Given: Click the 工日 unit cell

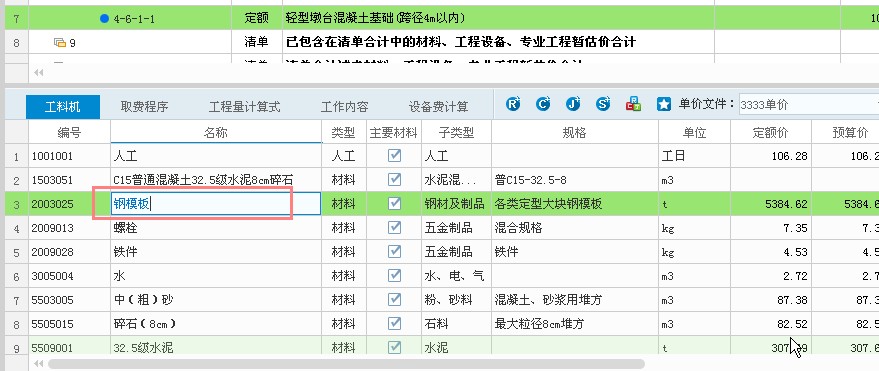Looking at the screenshot, I should [x=694, y=155].
